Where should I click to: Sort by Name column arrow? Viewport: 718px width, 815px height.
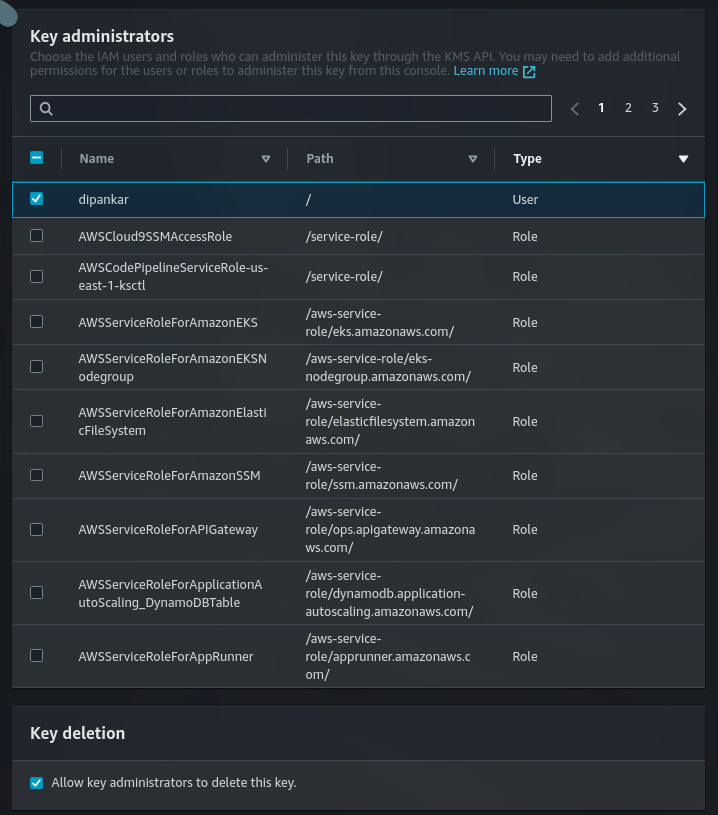point(266,159)
